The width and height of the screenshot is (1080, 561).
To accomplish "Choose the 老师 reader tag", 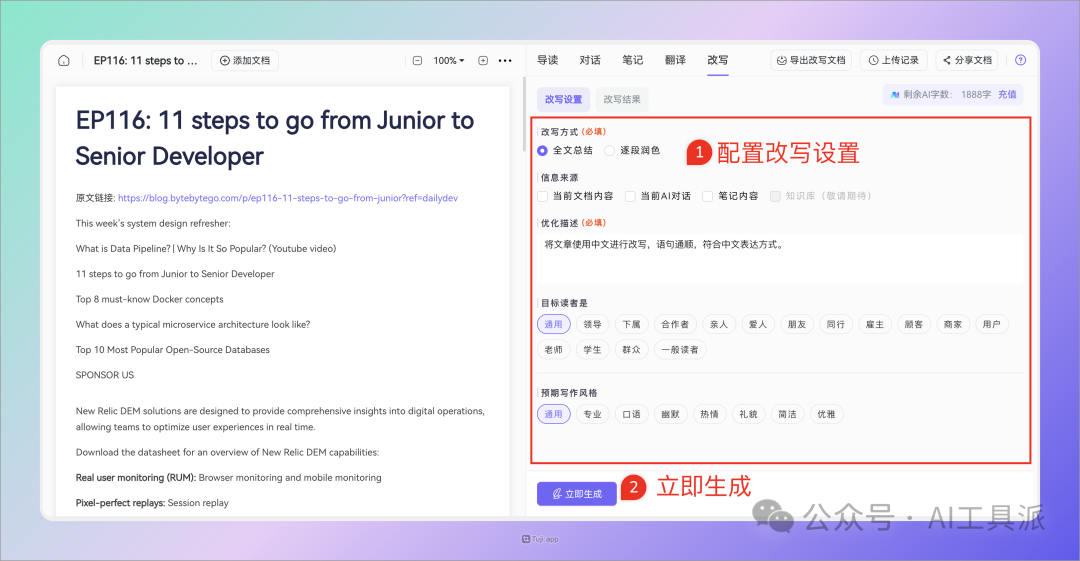I will [554, 350].
